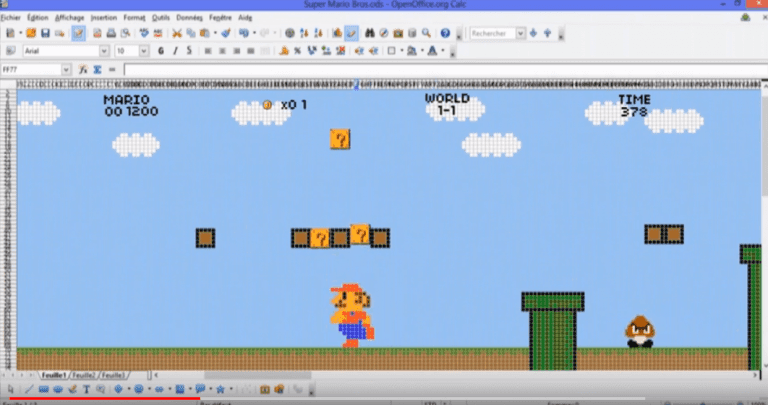Click the New document icon

[x=10, y=33]
